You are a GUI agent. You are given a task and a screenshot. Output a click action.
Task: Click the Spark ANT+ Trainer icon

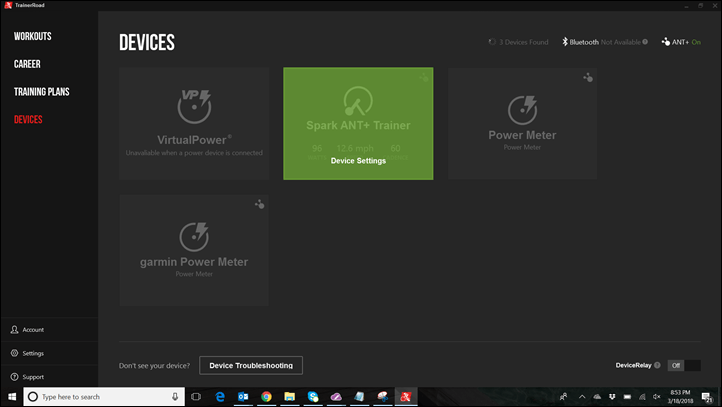tap(358, 101)
